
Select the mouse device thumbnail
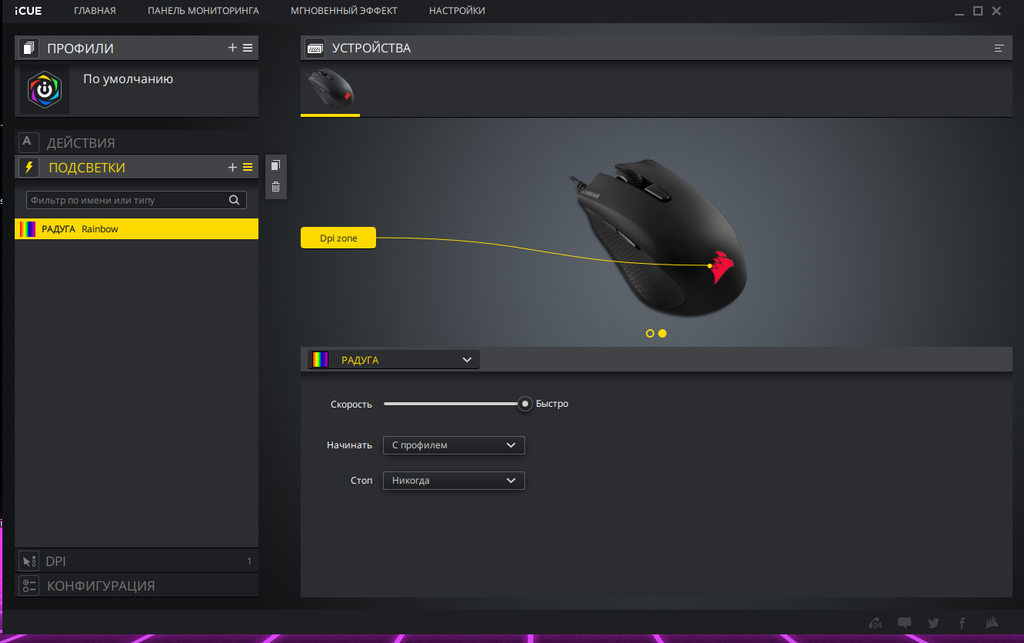[x=330, y=89]
